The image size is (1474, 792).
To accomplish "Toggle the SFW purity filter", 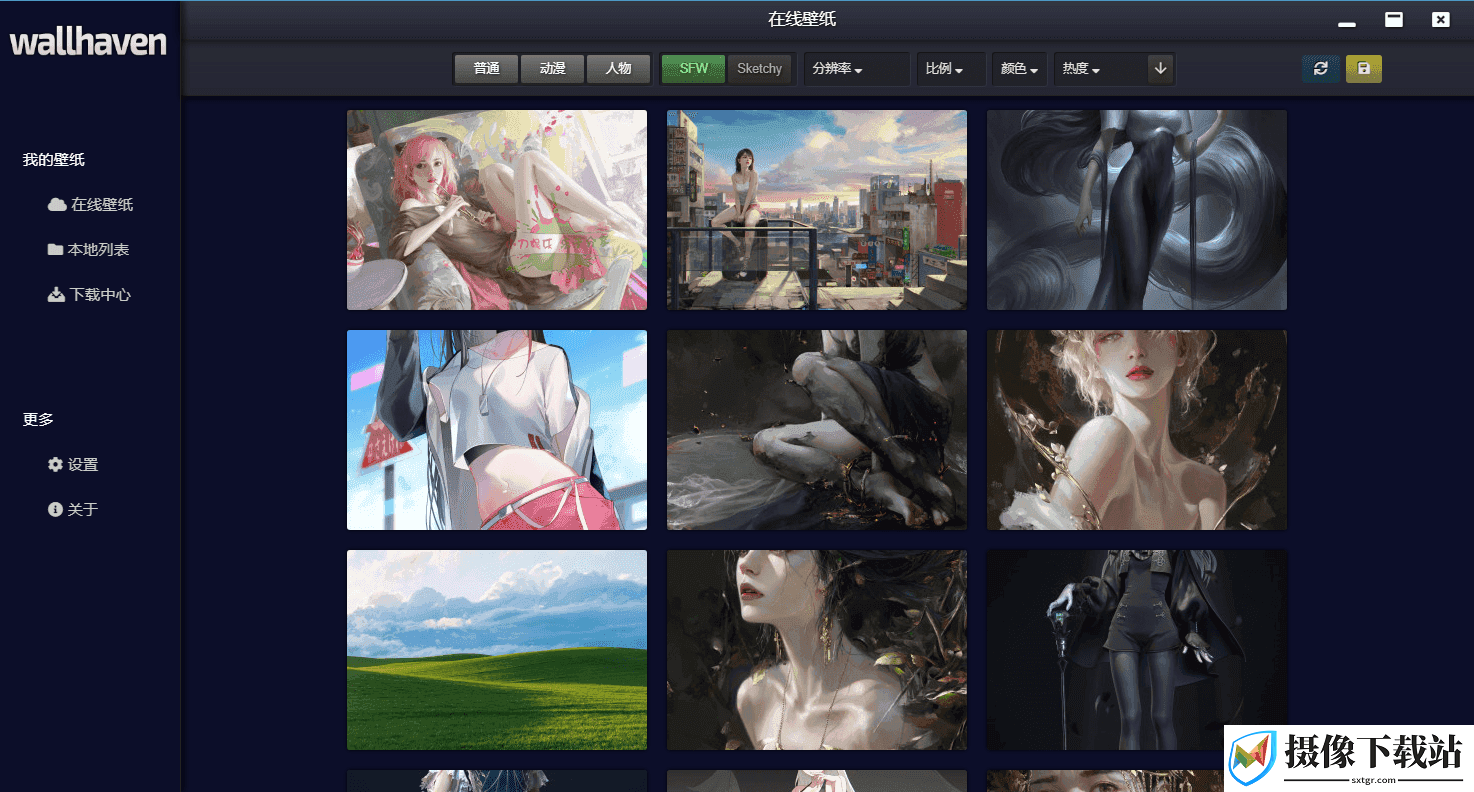I will 693,68.
